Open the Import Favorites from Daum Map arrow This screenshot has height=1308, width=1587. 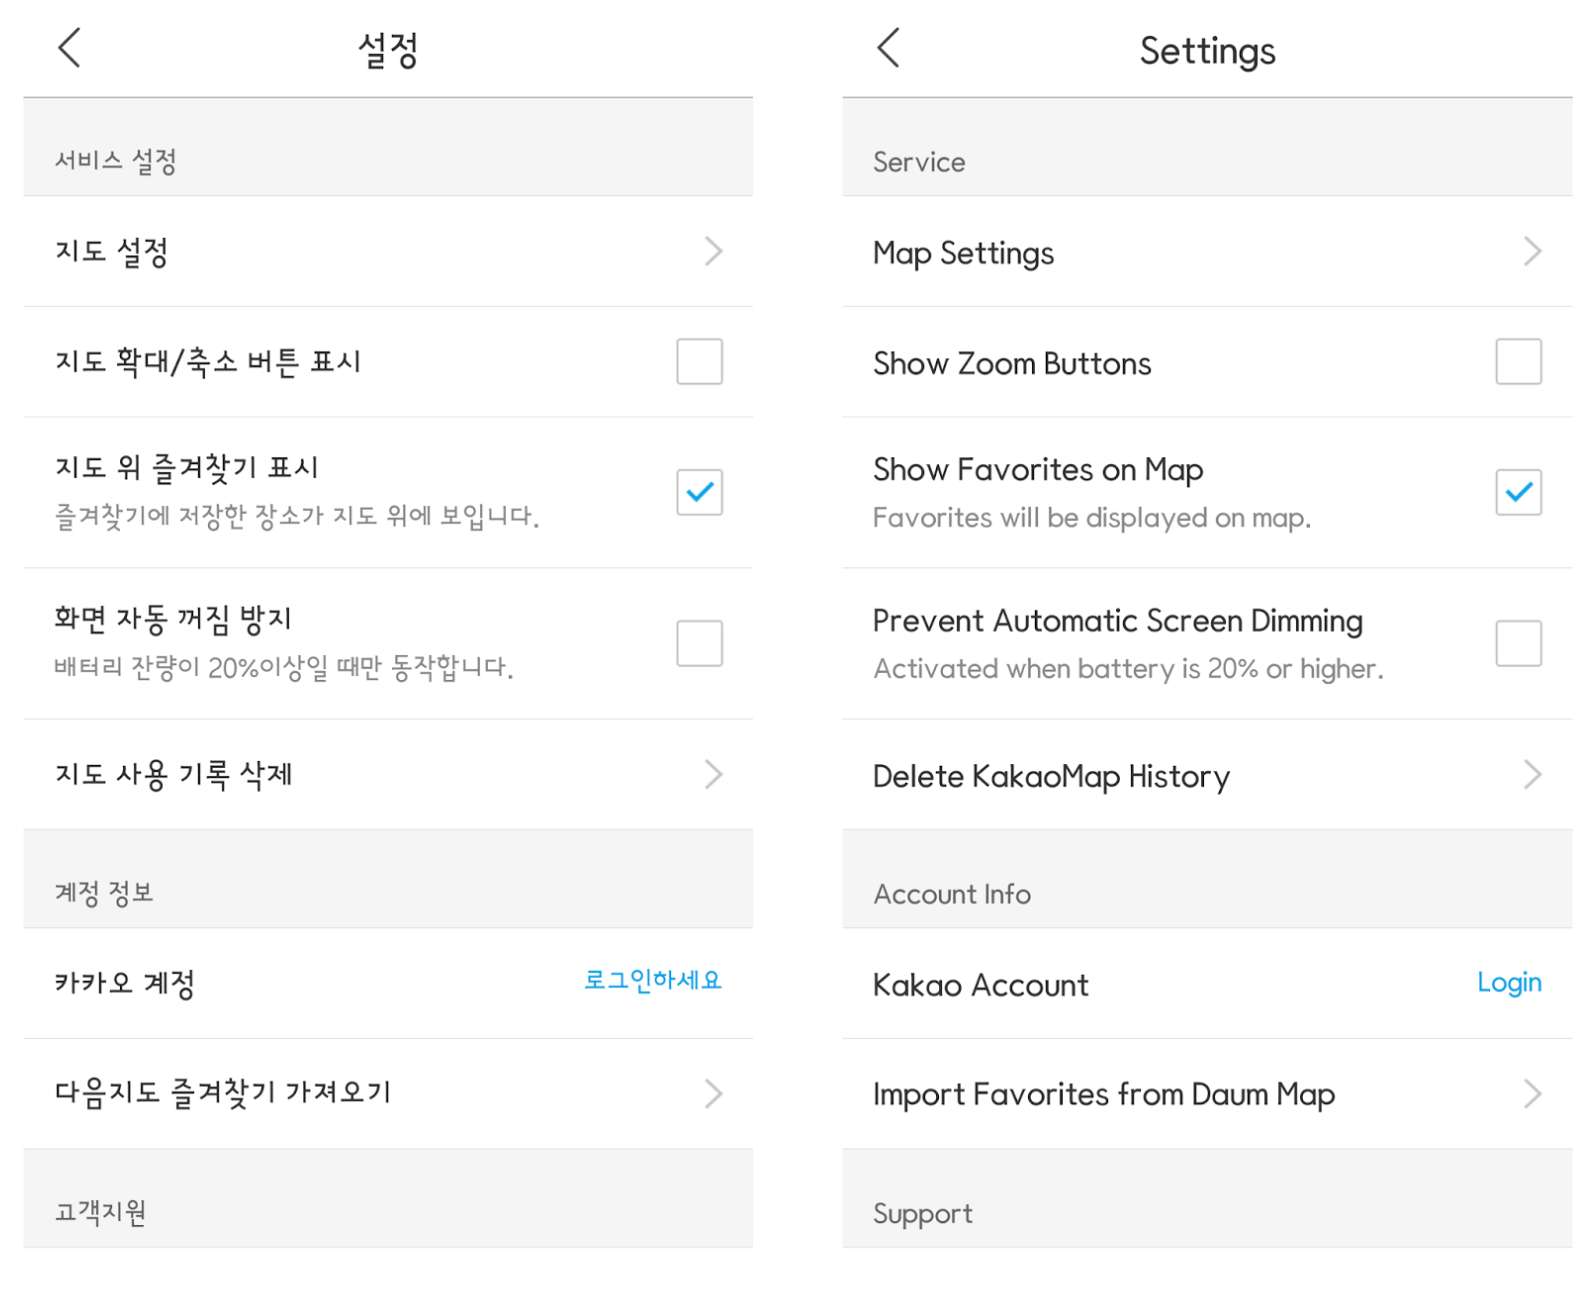pos(1531,1093)
